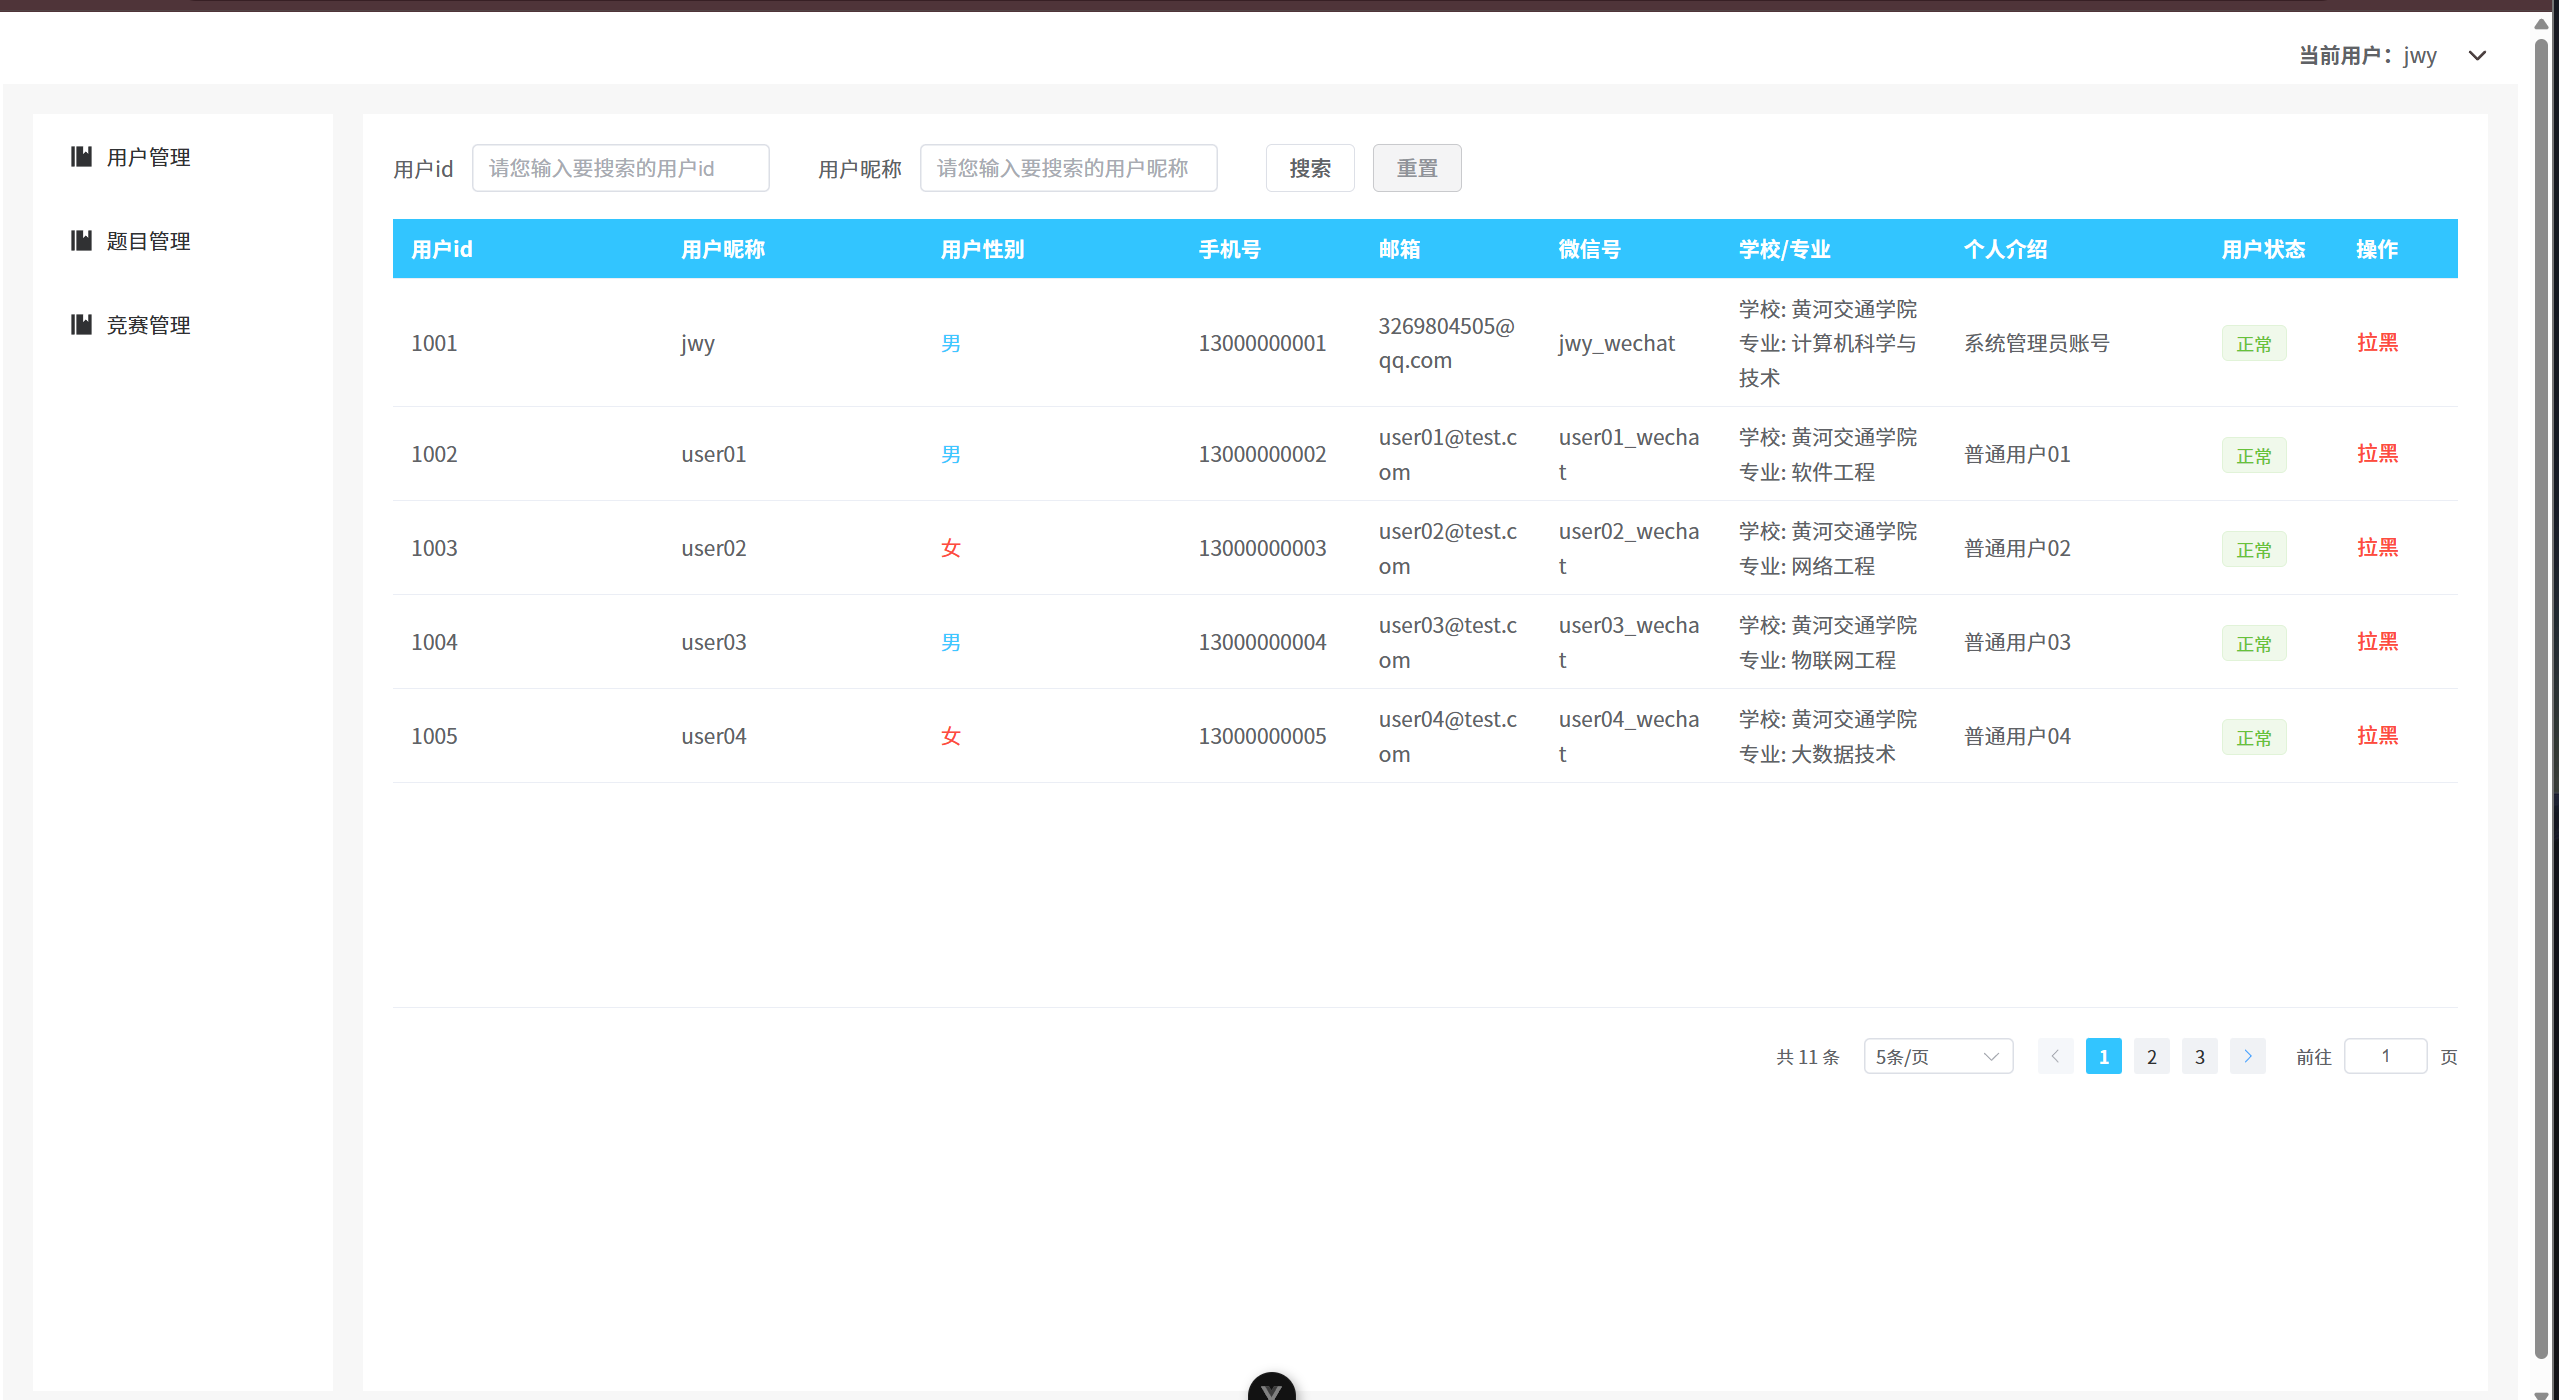Expand the per-page selector arrow
Viewport: 2559px width, 1400px height.
(x=1993, y=1056)
